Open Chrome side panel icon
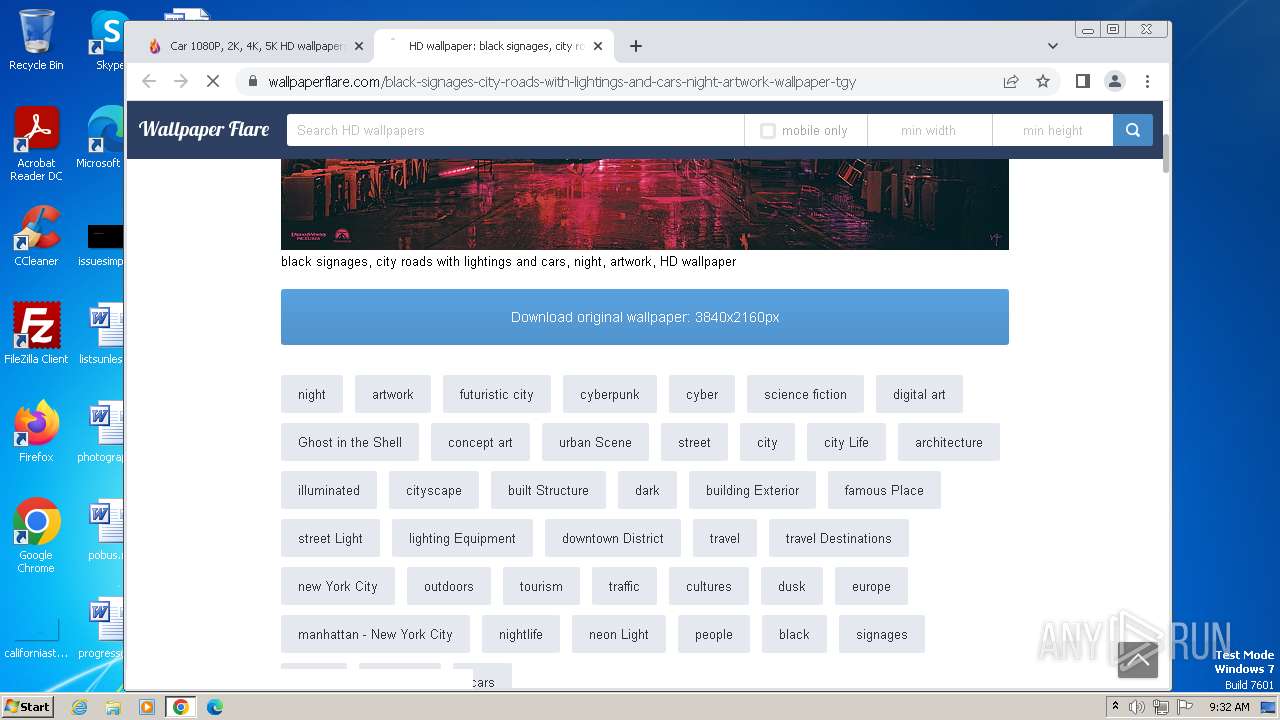1280x720 pixels. [1082, 81]
